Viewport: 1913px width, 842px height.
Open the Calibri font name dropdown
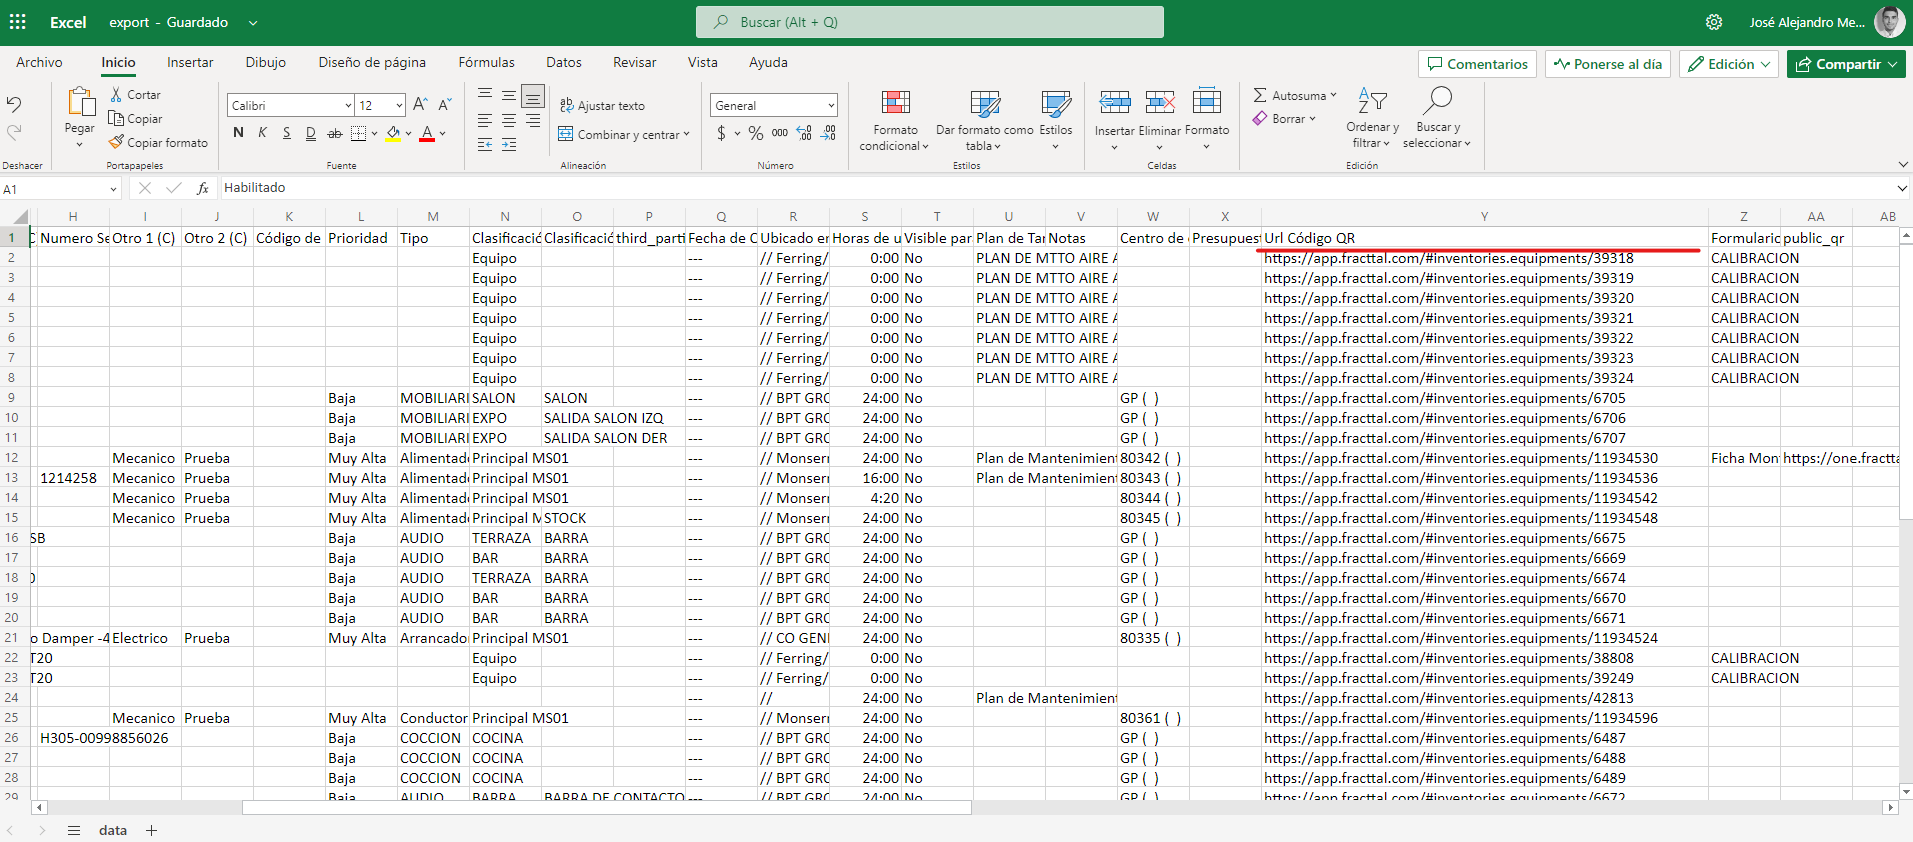[x=290, y=105]
